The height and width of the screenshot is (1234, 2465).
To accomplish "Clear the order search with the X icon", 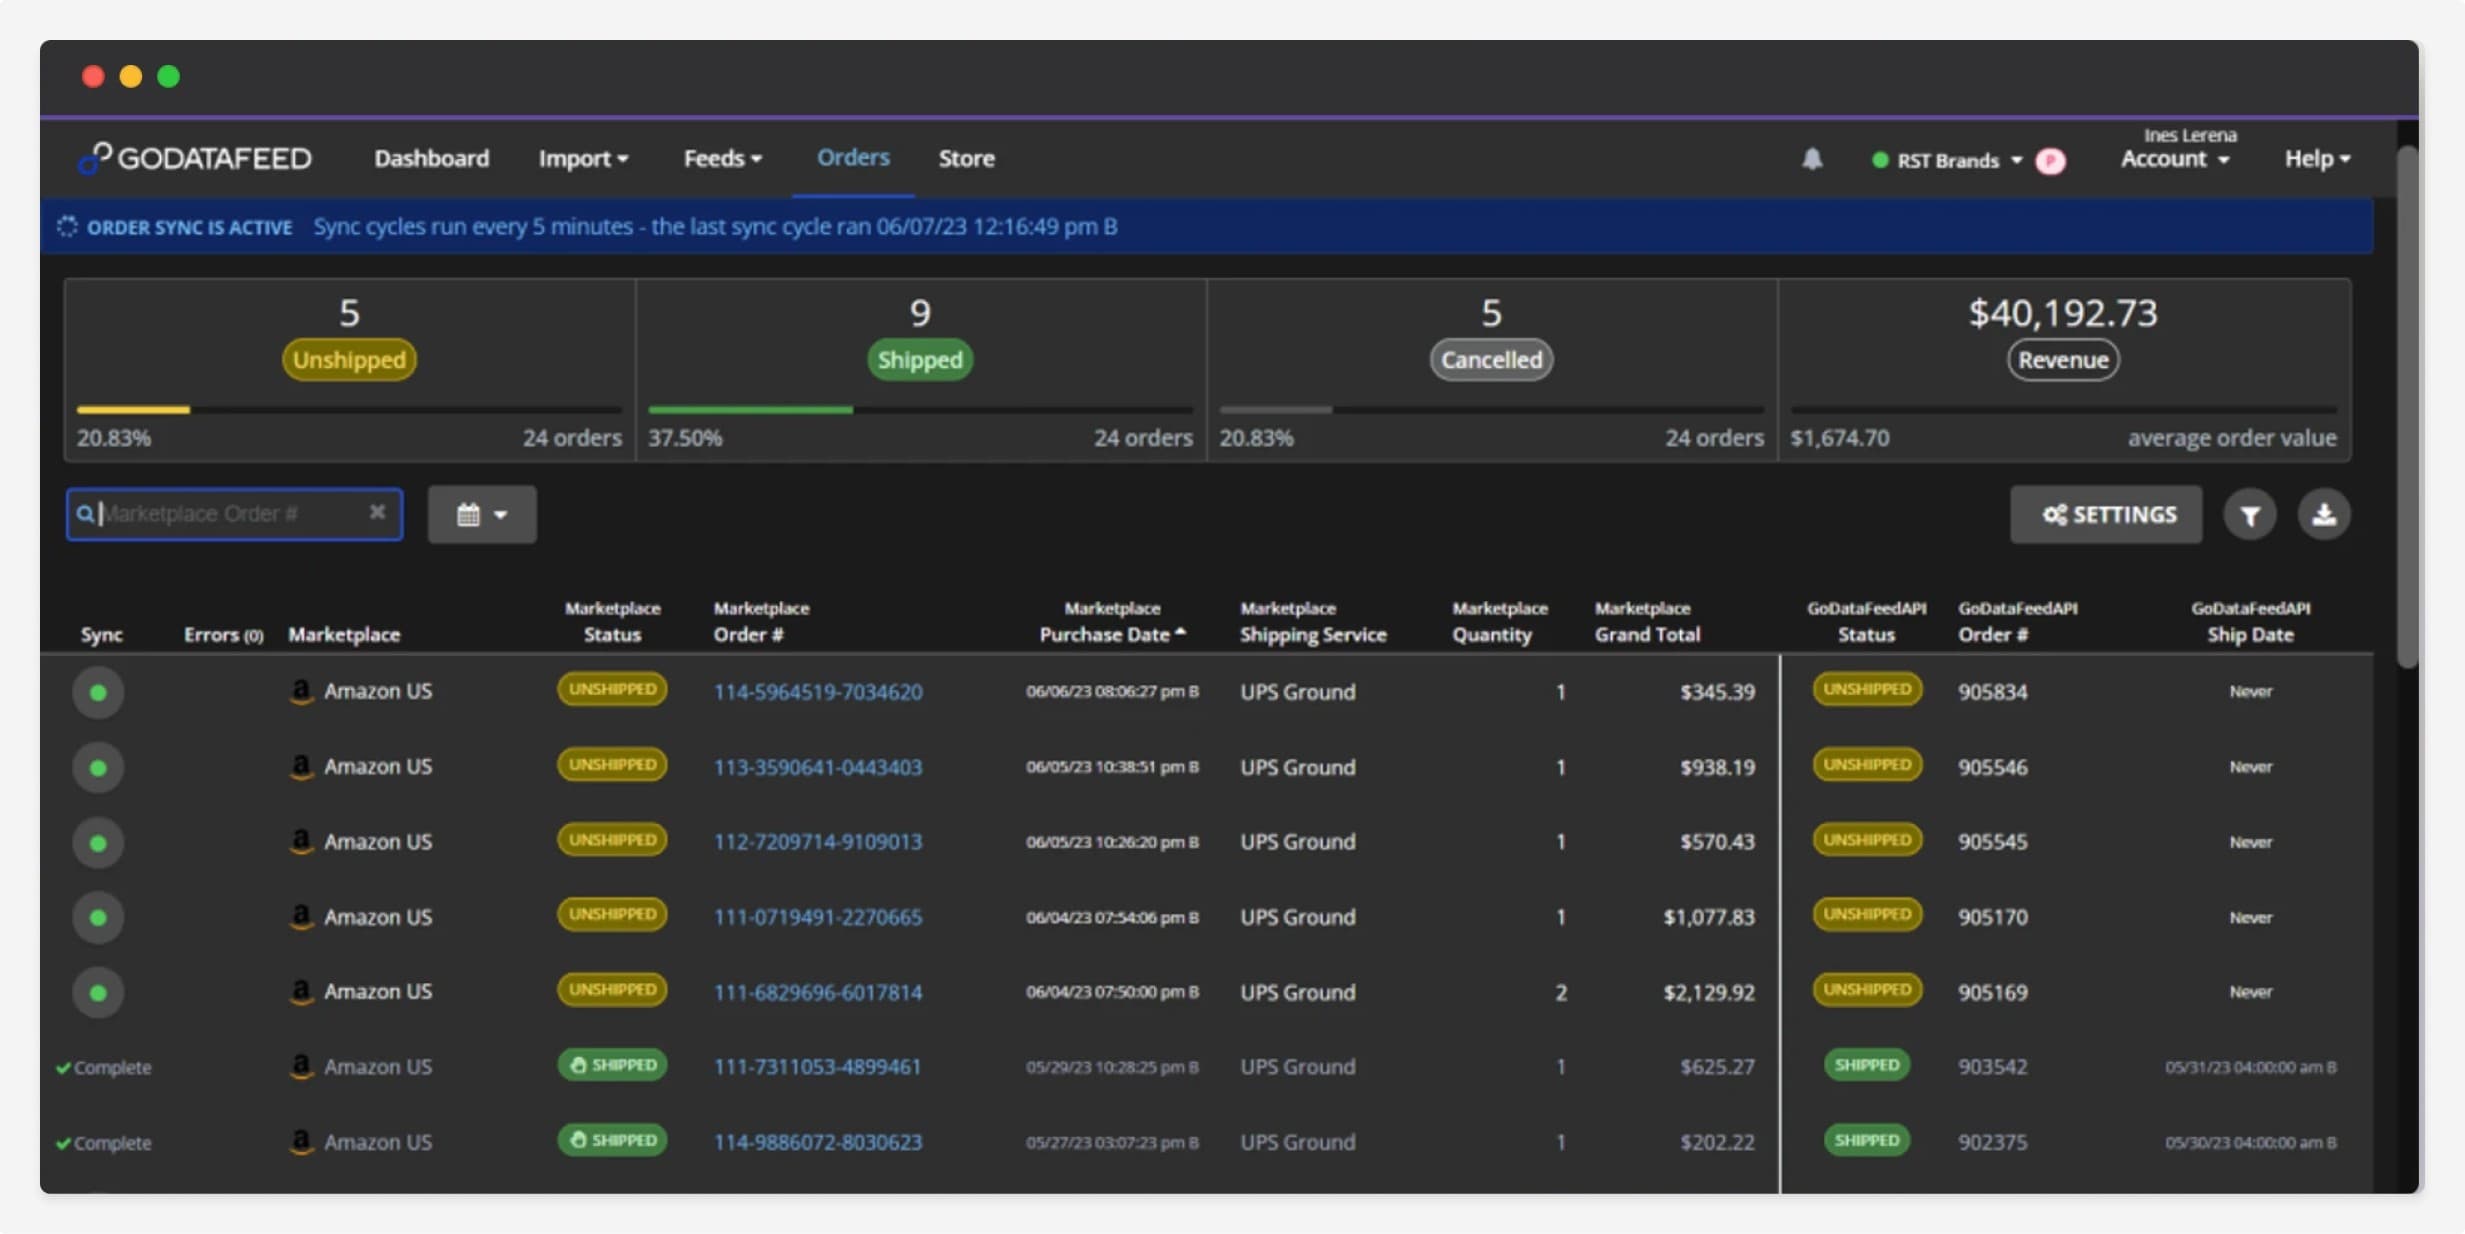I will (x=377, y=512).
